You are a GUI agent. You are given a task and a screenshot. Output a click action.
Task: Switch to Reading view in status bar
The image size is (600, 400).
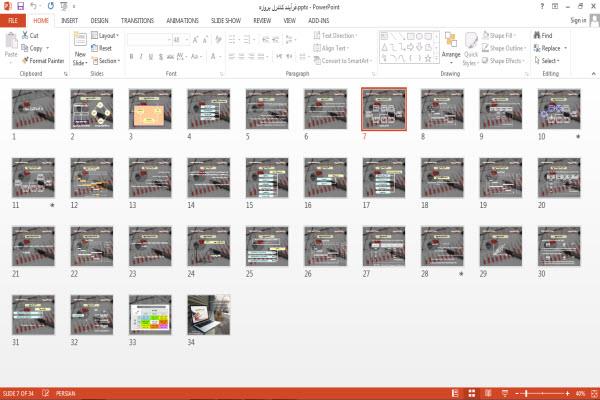pyautogui.click(x=488, y=393)
